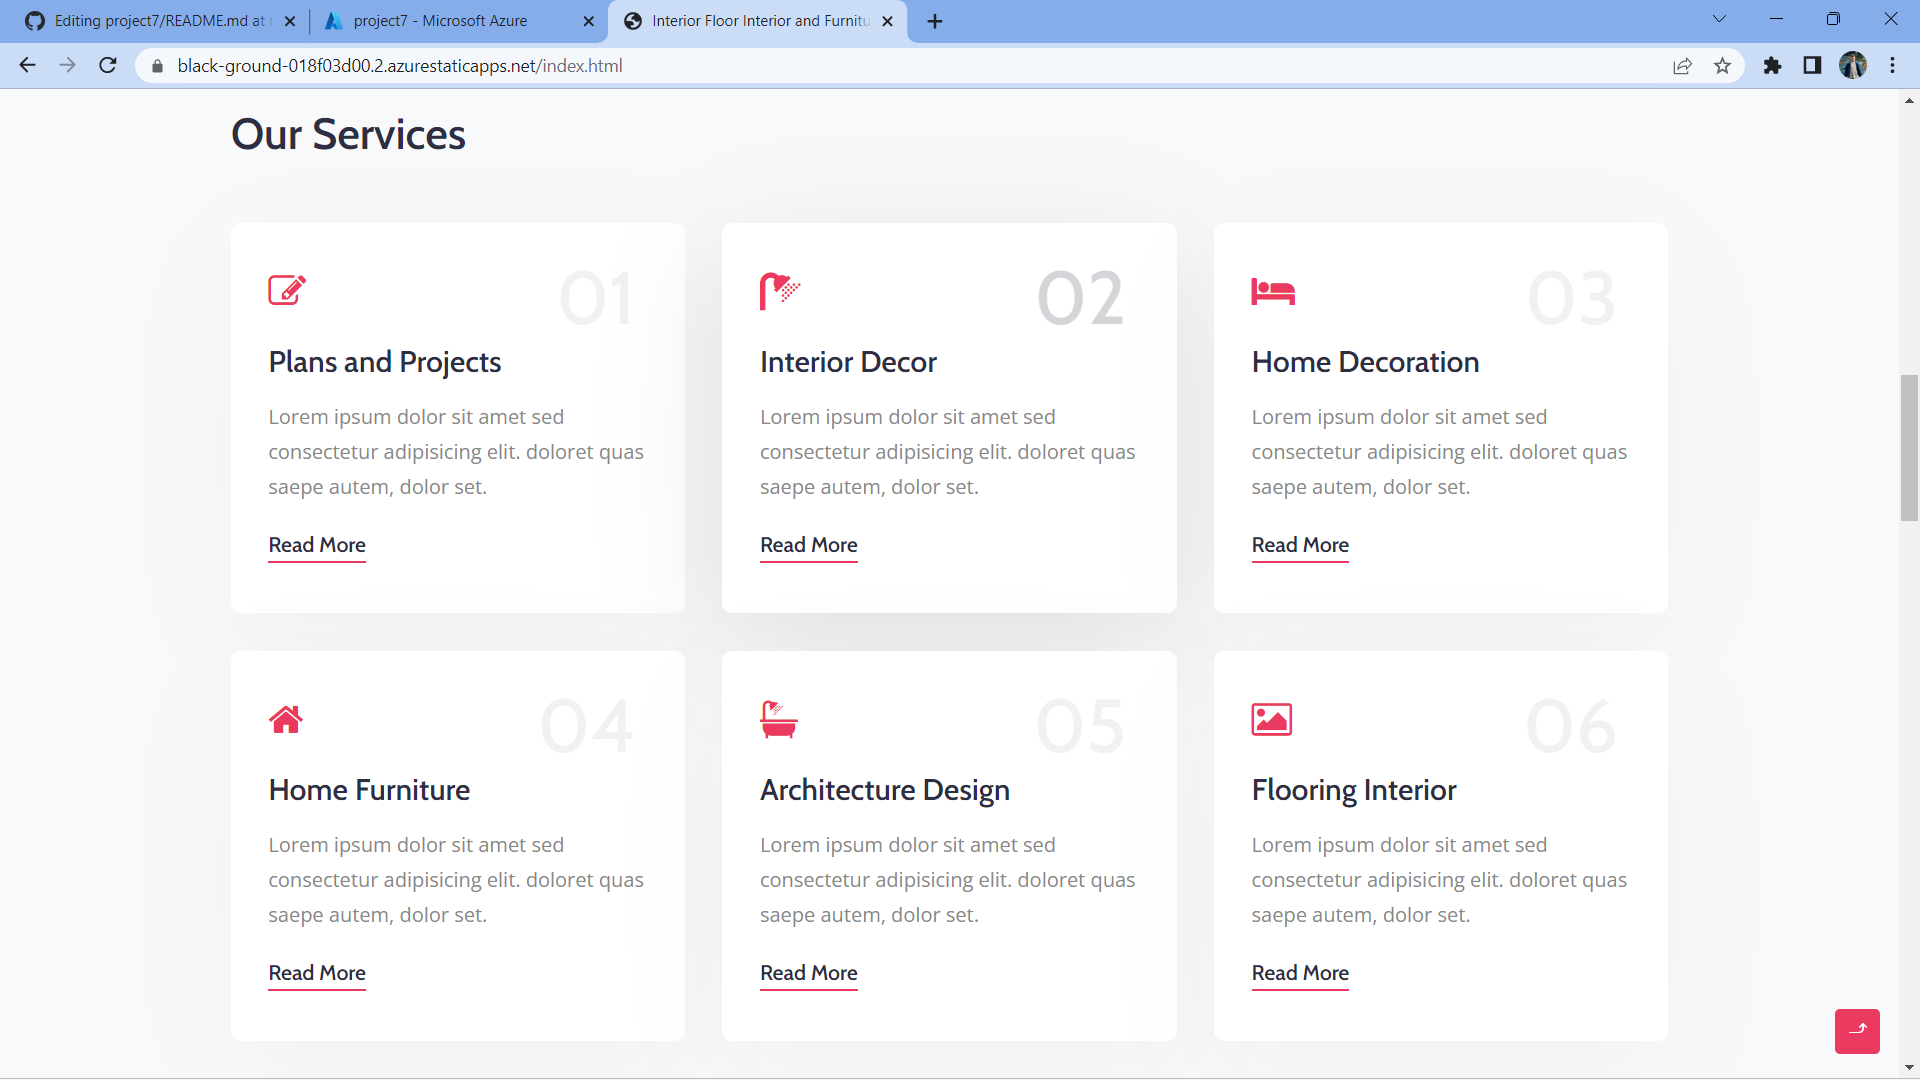Open a new tab with the plus button
This screenshot has height=1080, width=1920.
[934, 20]
